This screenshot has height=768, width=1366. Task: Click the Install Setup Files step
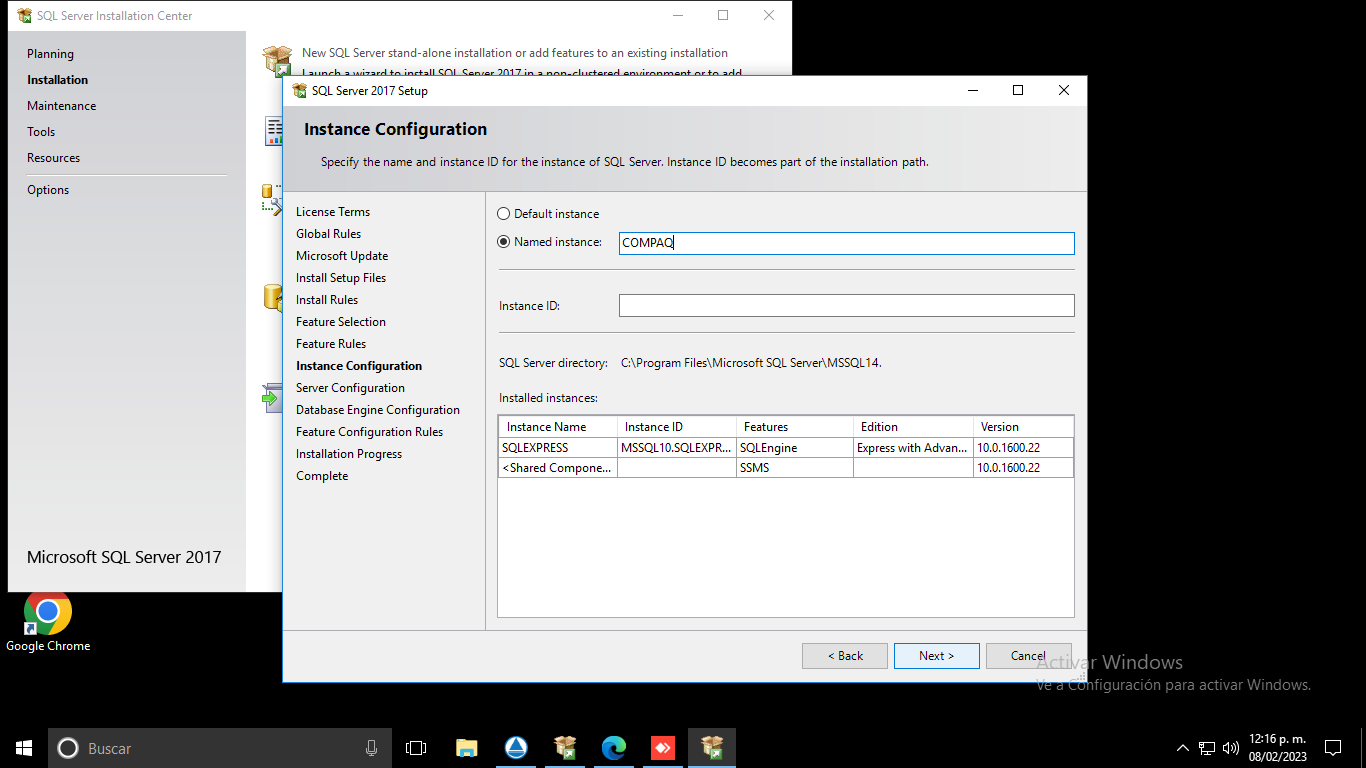[341, 278]
